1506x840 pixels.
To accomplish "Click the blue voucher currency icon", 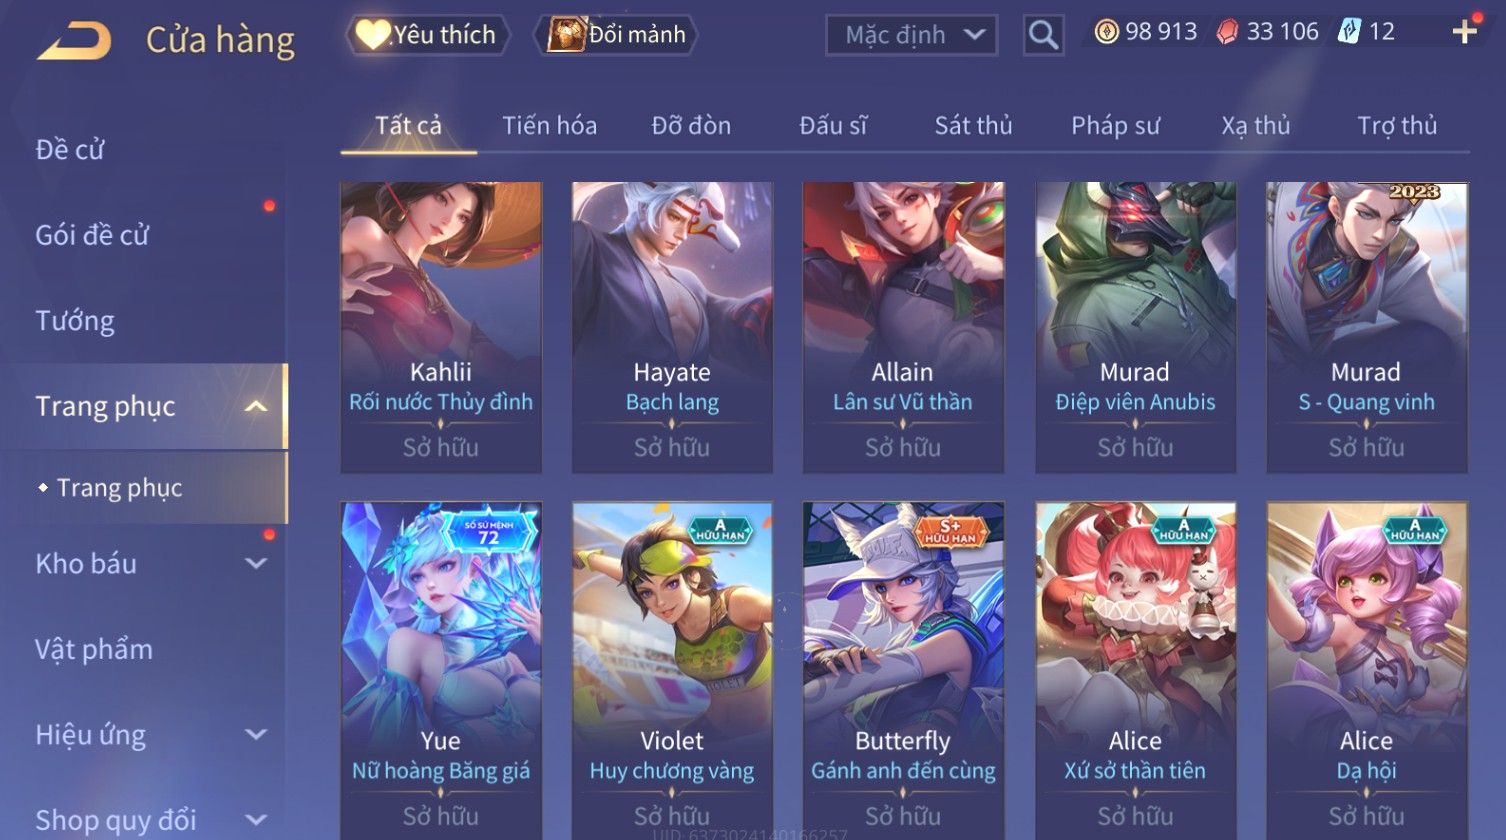I will click(1349, 32).
